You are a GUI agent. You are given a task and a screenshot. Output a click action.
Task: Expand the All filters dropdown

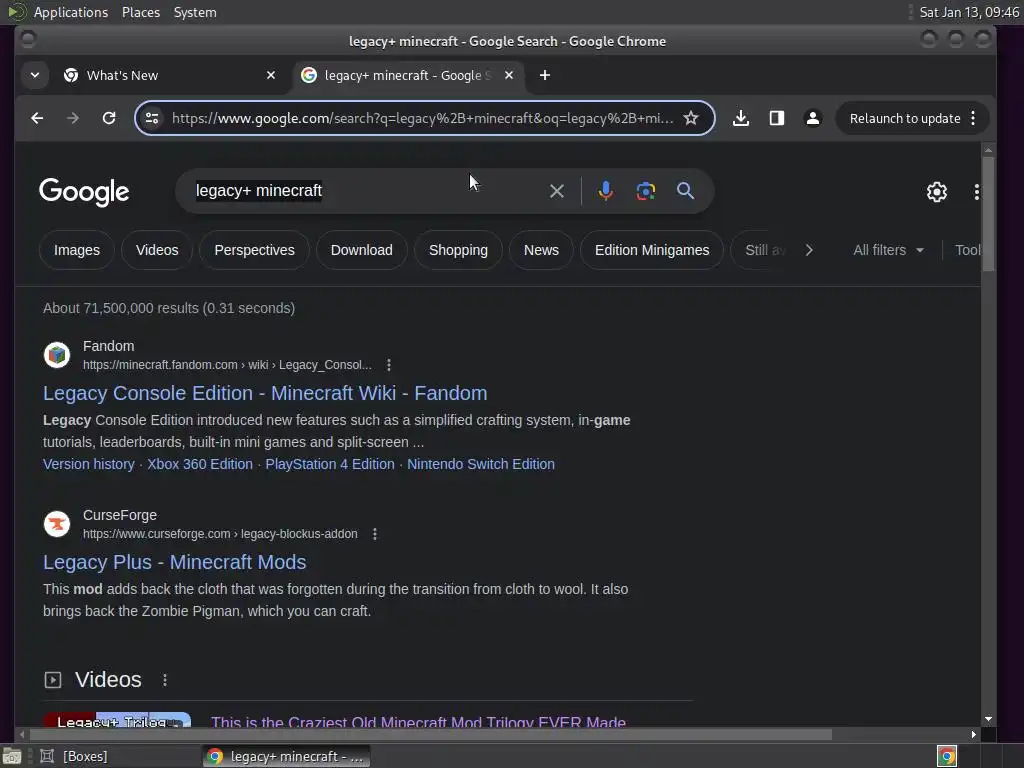[888, 250]
